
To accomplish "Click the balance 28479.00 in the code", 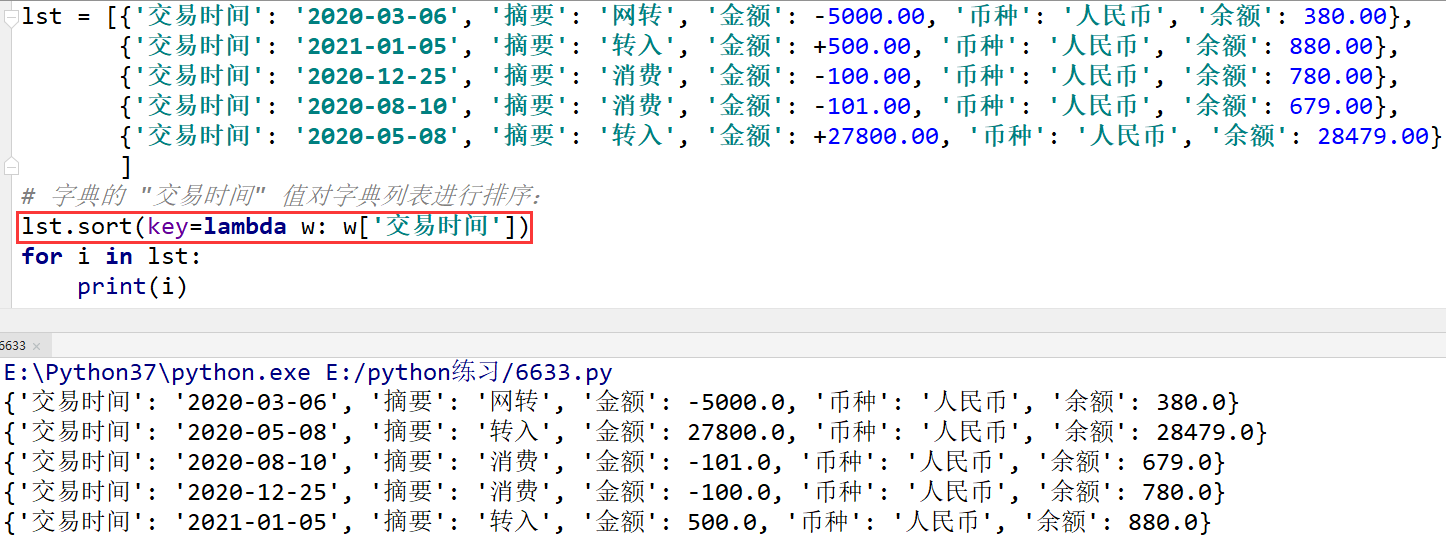I will point(1374,136).
